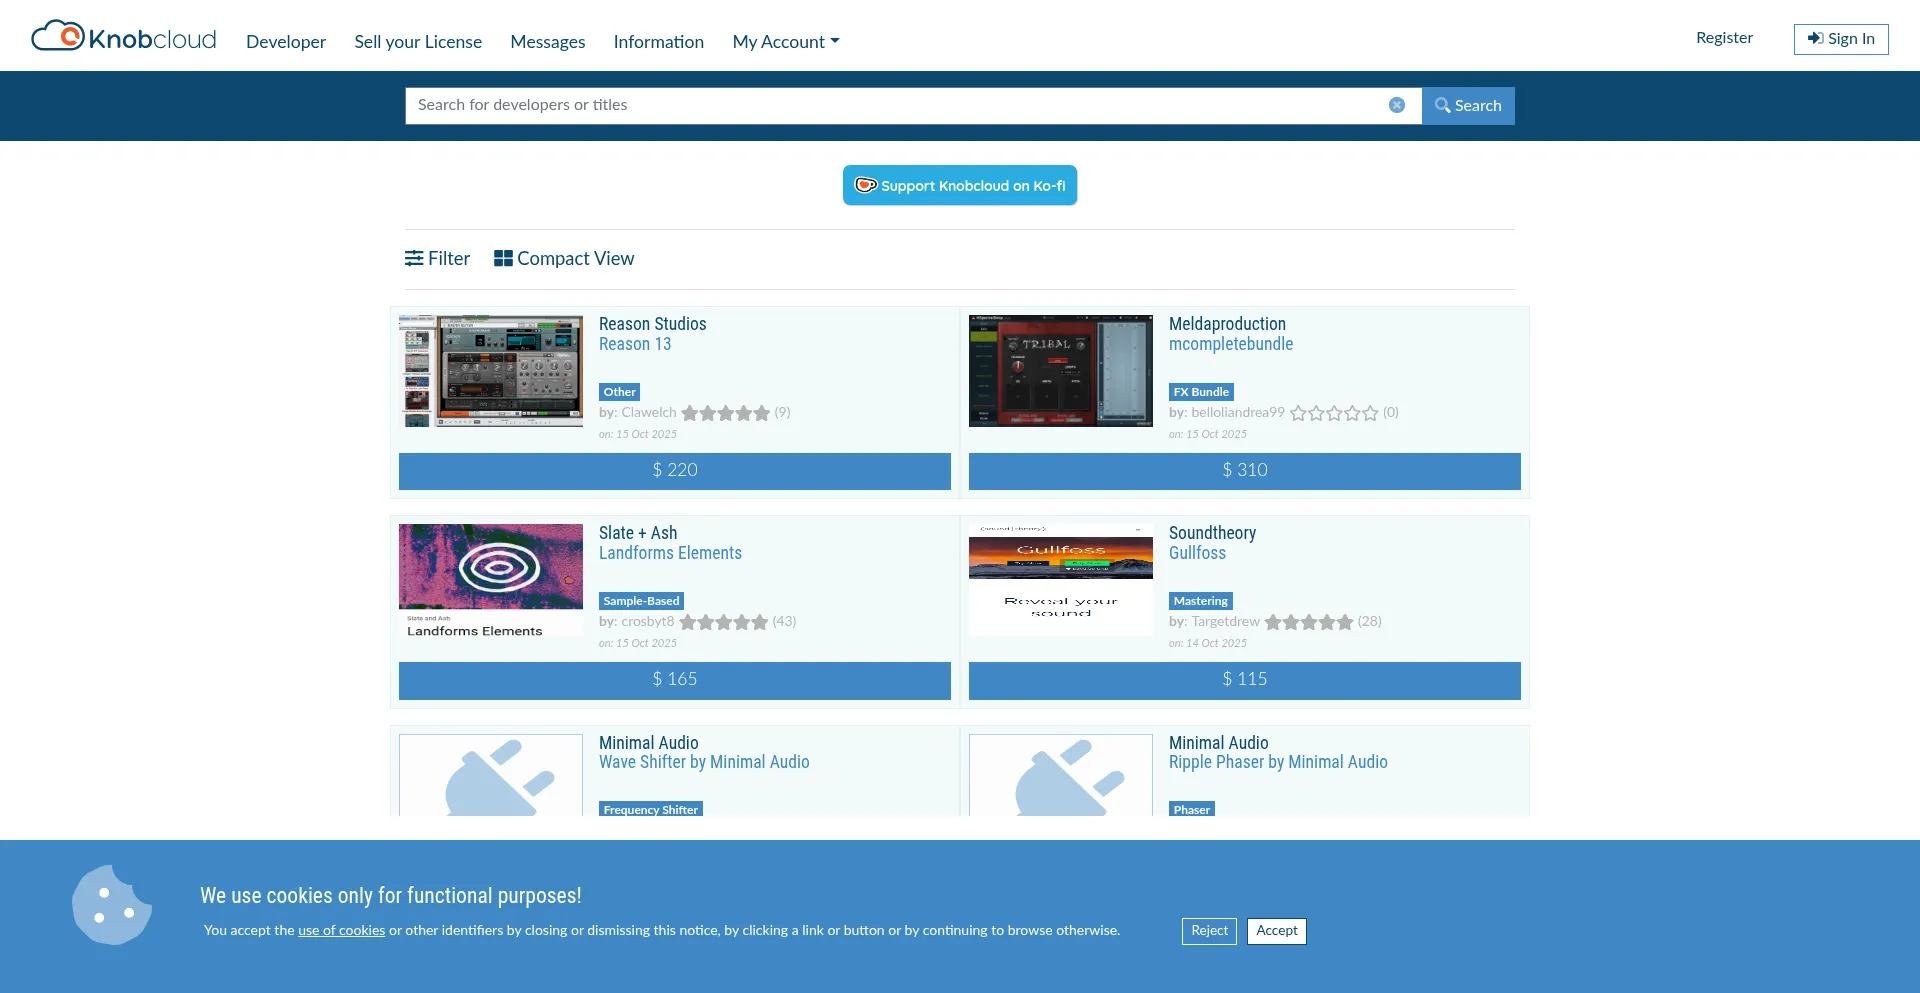Click the Filter sliders icon

pos(413,259)
